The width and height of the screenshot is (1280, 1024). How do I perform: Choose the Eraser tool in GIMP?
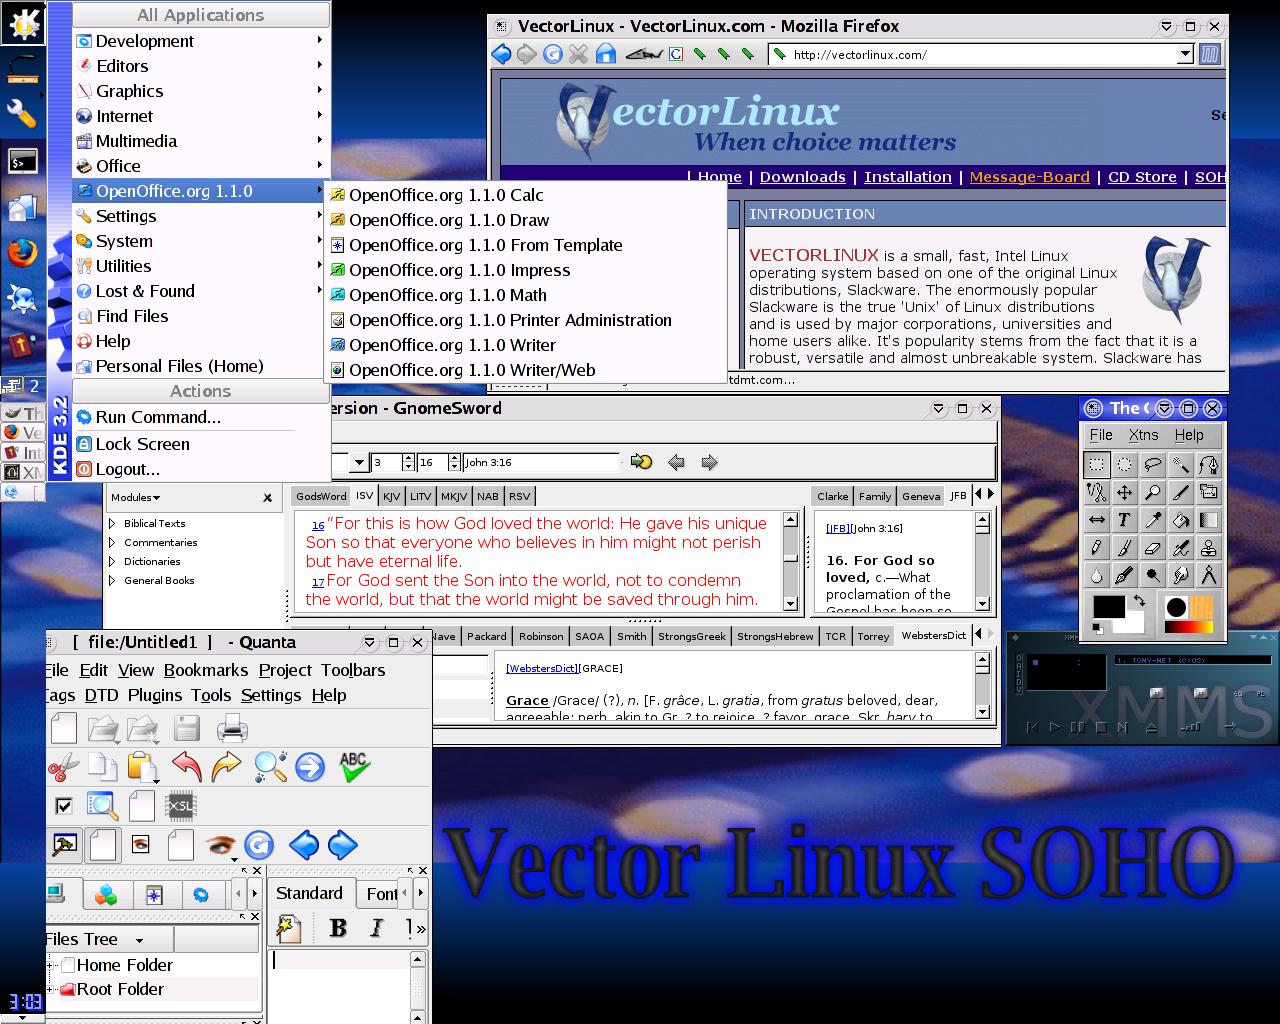pyautogui.click(x=1153, y=548)
